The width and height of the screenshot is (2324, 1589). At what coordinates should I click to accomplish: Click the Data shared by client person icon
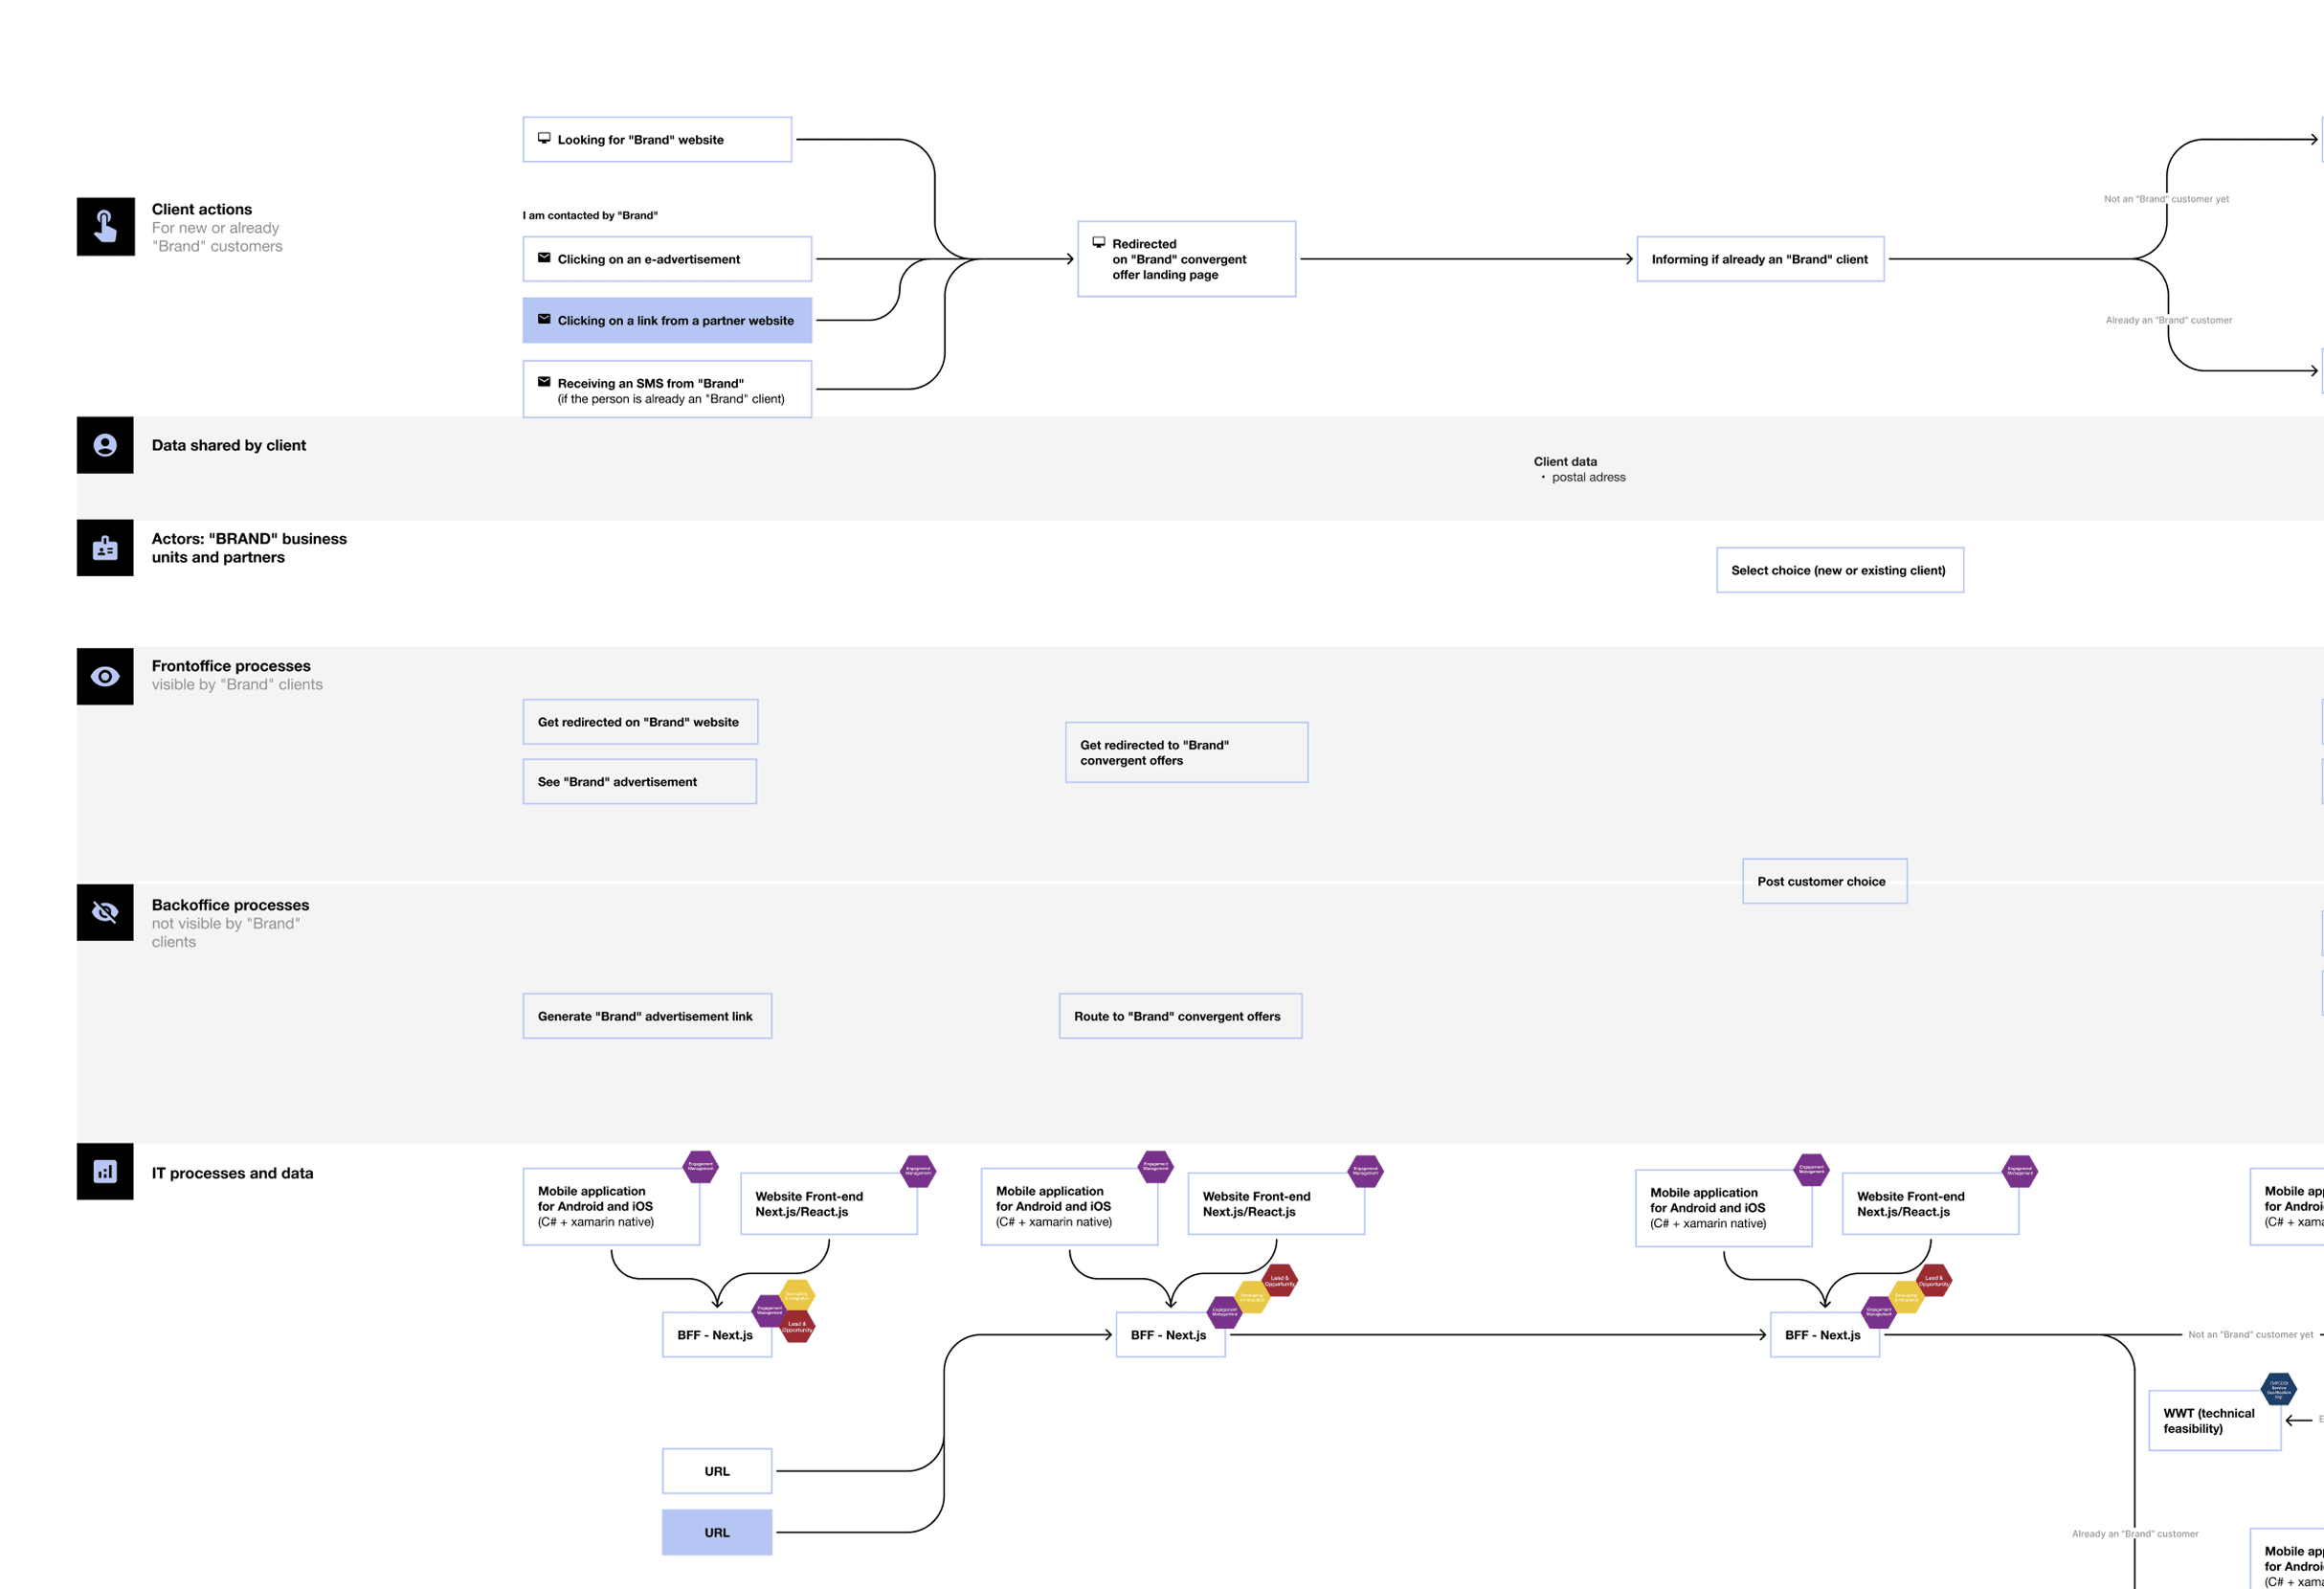tap(105, 445)
